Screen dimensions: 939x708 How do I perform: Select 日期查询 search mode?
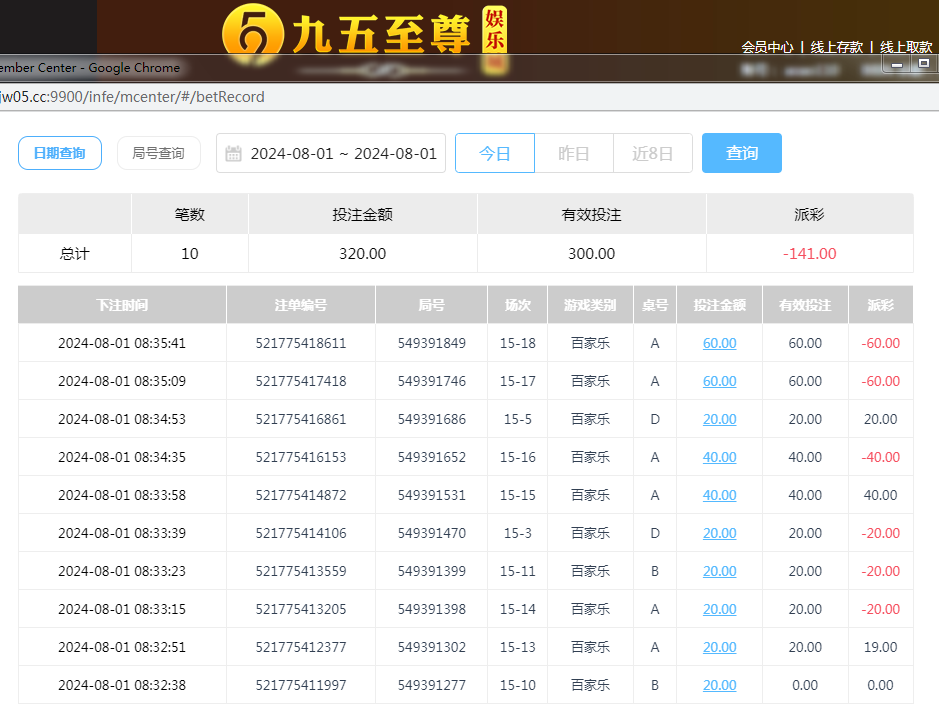(59, 154)
